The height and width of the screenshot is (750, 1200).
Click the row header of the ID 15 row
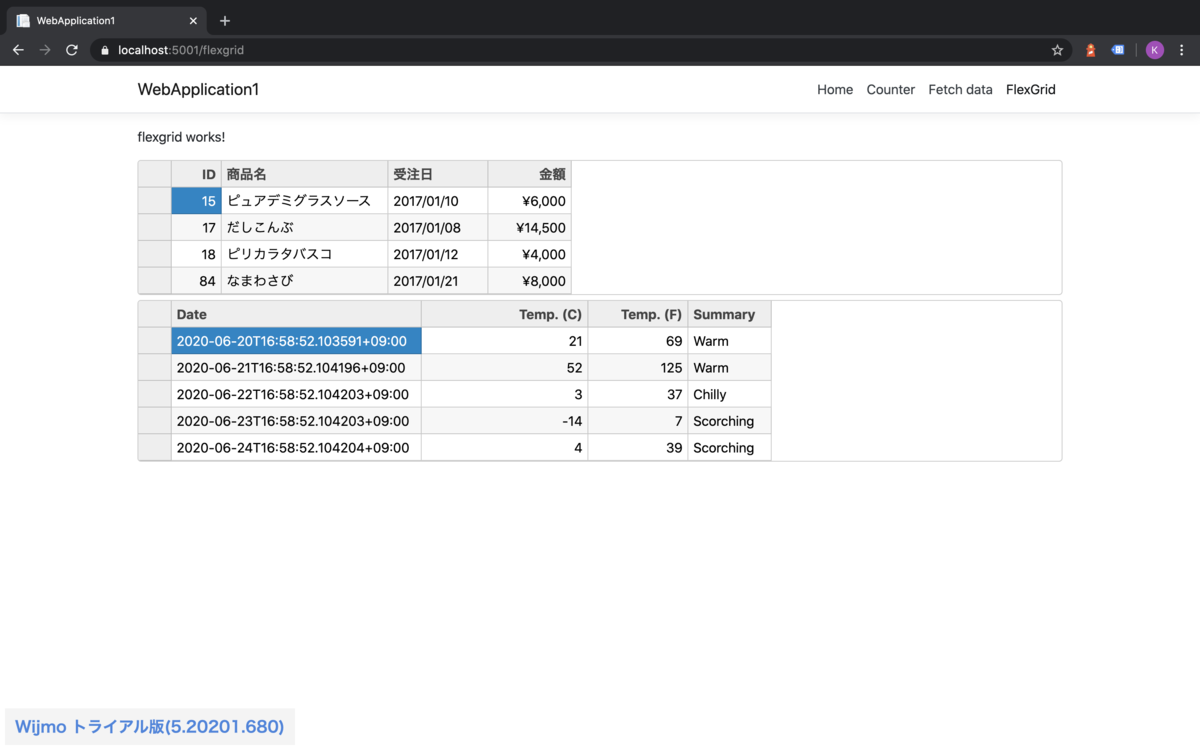coord(155,201)
